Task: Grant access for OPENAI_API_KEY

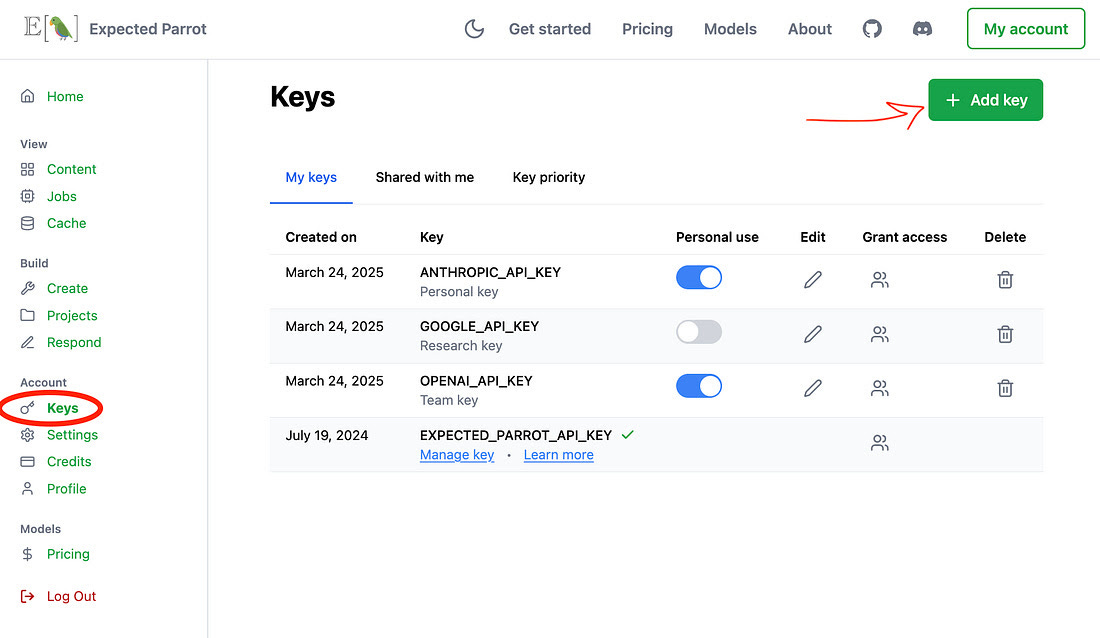Action: tap(880, 388)
